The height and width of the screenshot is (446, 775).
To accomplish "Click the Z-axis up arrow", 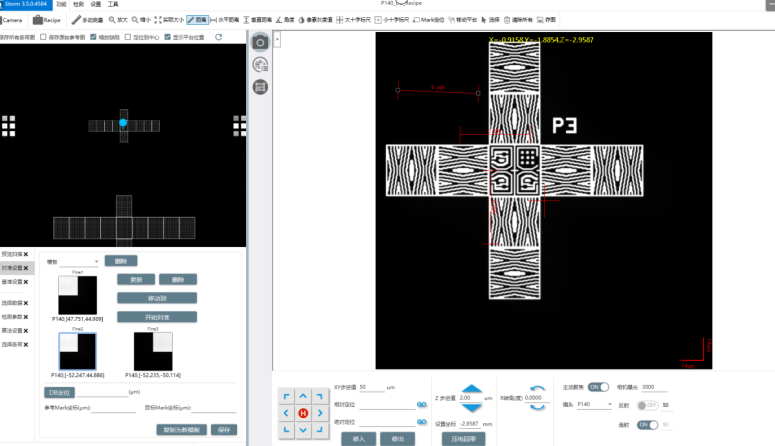I will [470, 392].
